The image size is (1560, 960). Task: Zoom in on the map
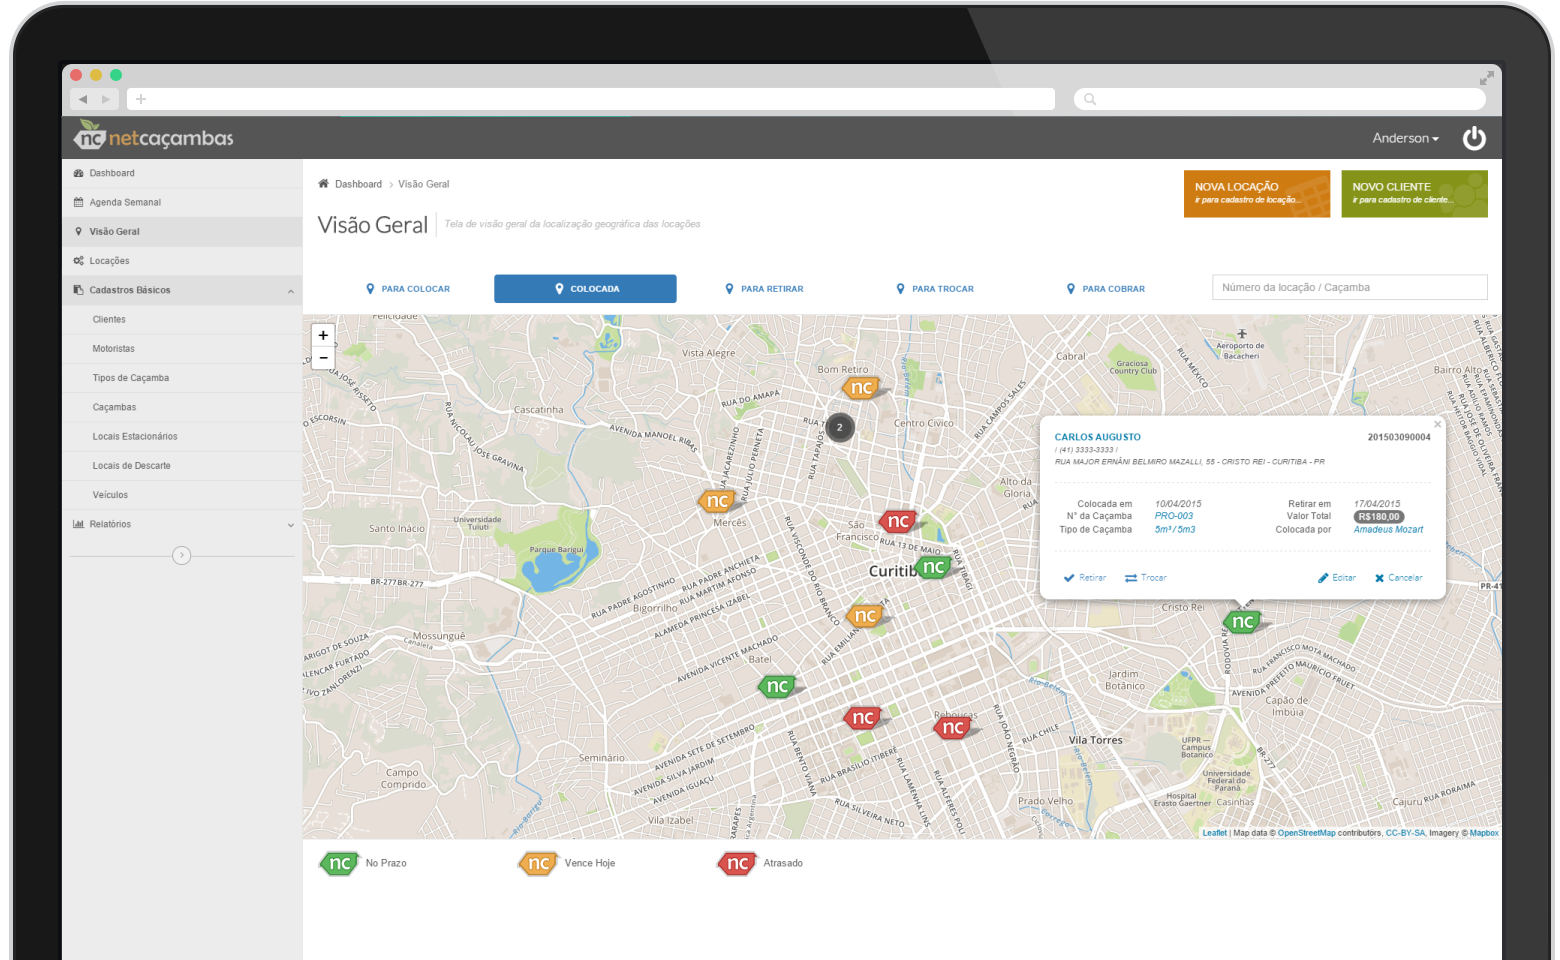pyautogui.click(x=323, y=335)
